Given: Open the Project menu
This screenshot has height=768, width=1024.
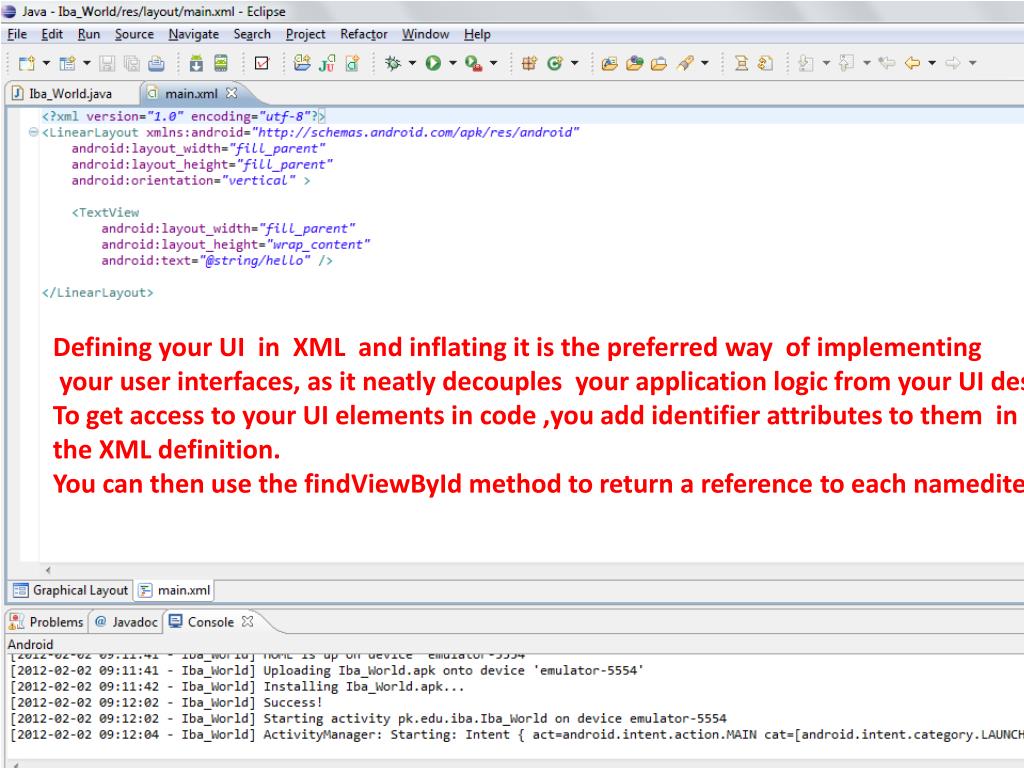Looking at the screenshot, I should (305, 35).
